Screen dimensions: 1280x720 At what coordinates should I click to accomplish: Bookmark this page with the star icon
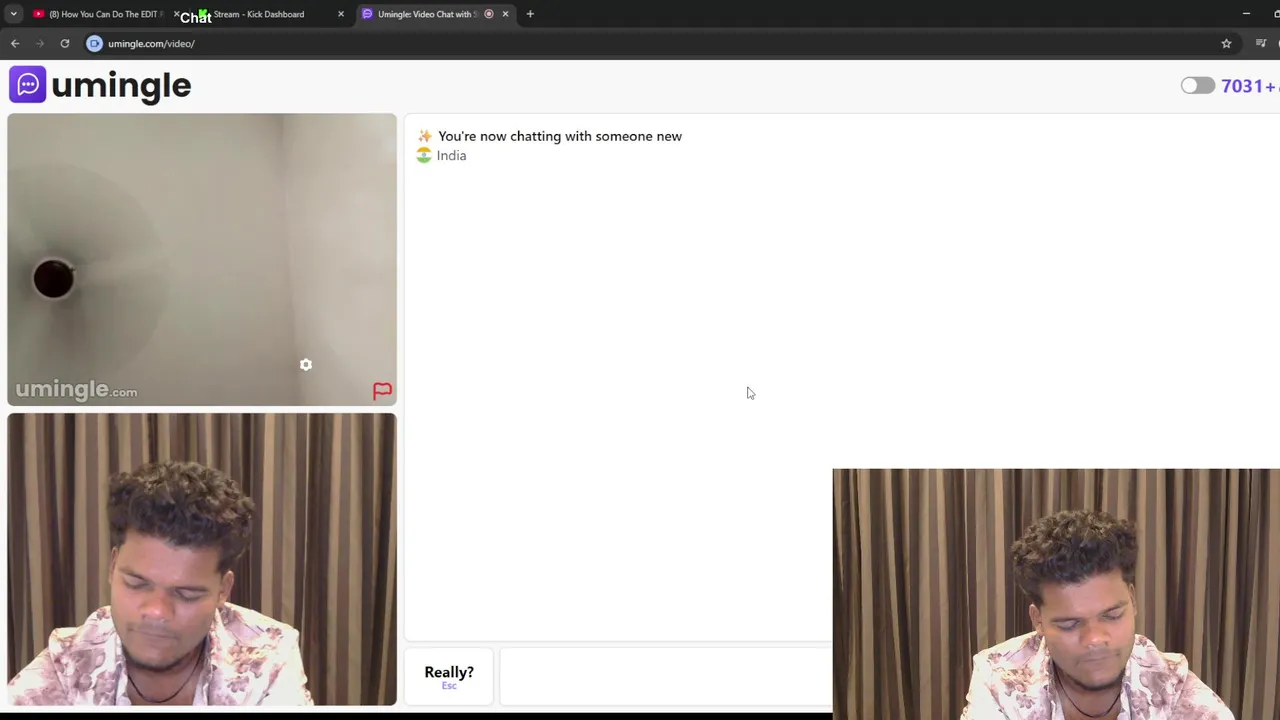coord(1226,43)
